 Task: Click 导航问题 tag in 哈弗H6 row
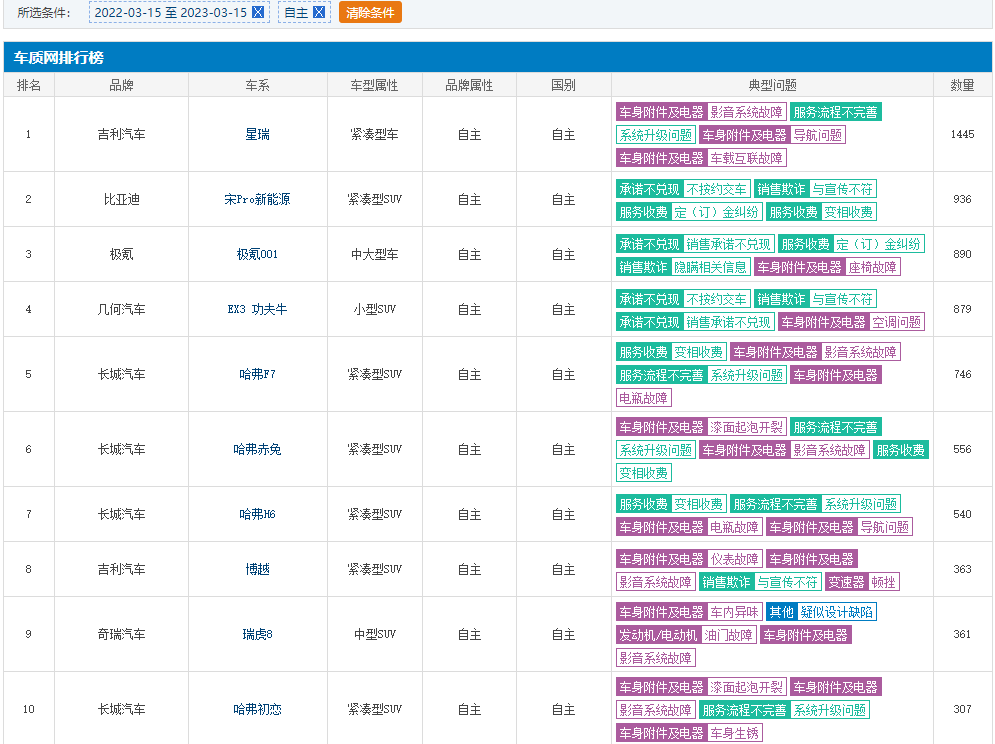click(884, 527)
